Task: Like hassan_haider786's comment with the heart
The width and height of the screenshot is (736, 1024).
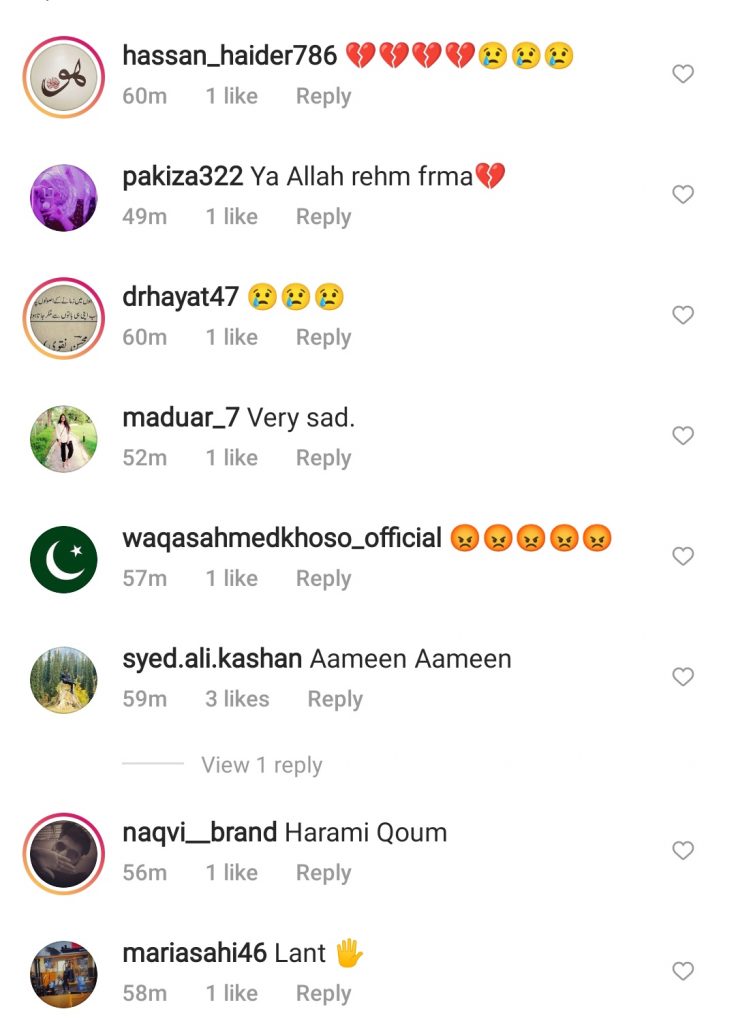Action: pyautogui.click(x=682, y=74)
